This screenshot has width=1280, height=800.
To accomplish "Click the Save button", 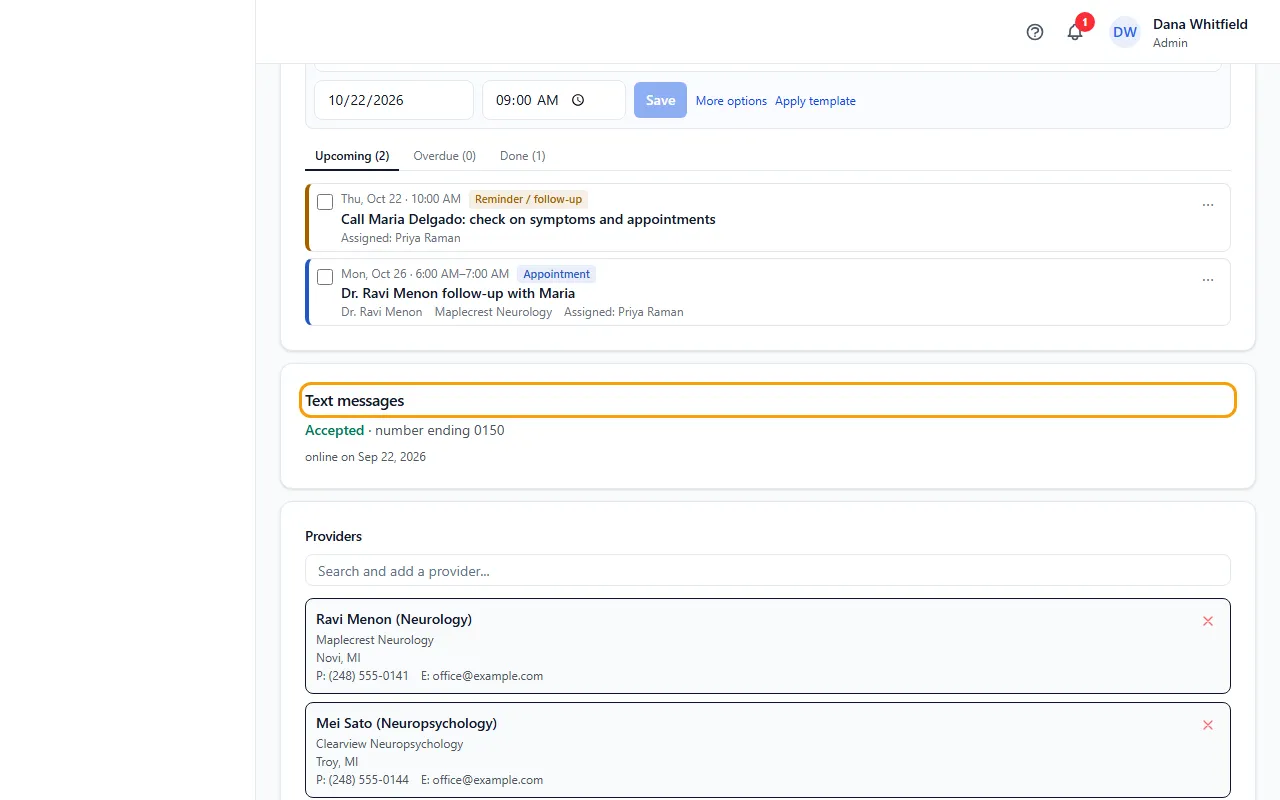I will 660,100.
